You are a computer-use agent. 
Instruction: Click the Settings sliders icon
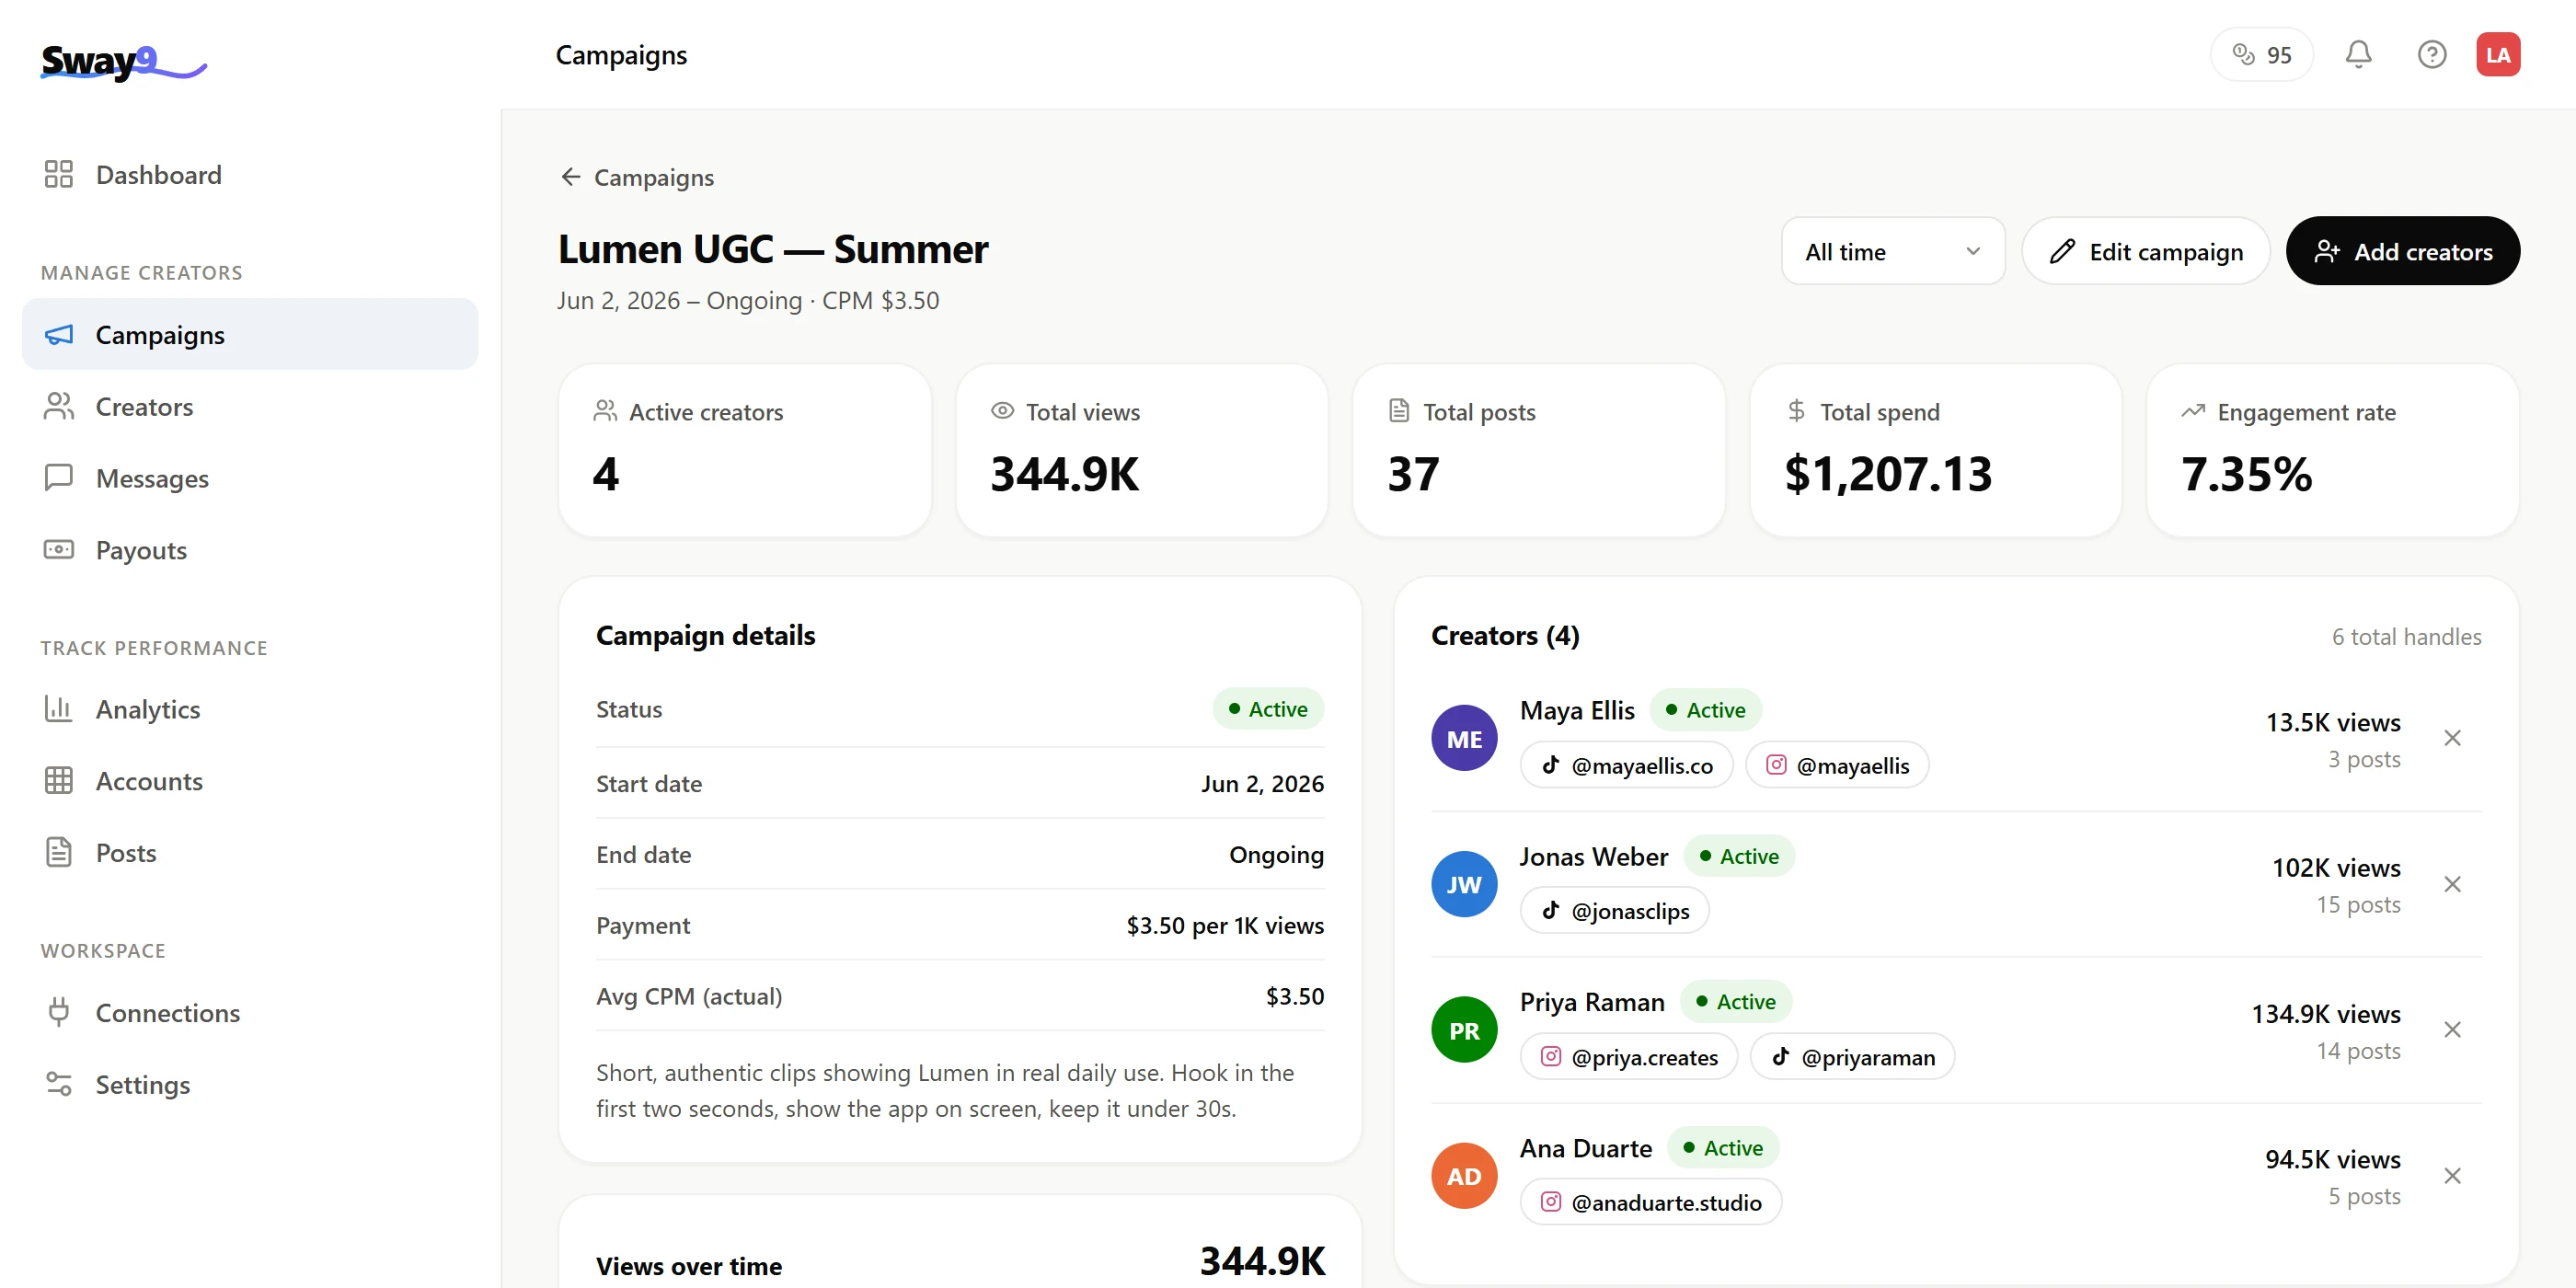59,1085
